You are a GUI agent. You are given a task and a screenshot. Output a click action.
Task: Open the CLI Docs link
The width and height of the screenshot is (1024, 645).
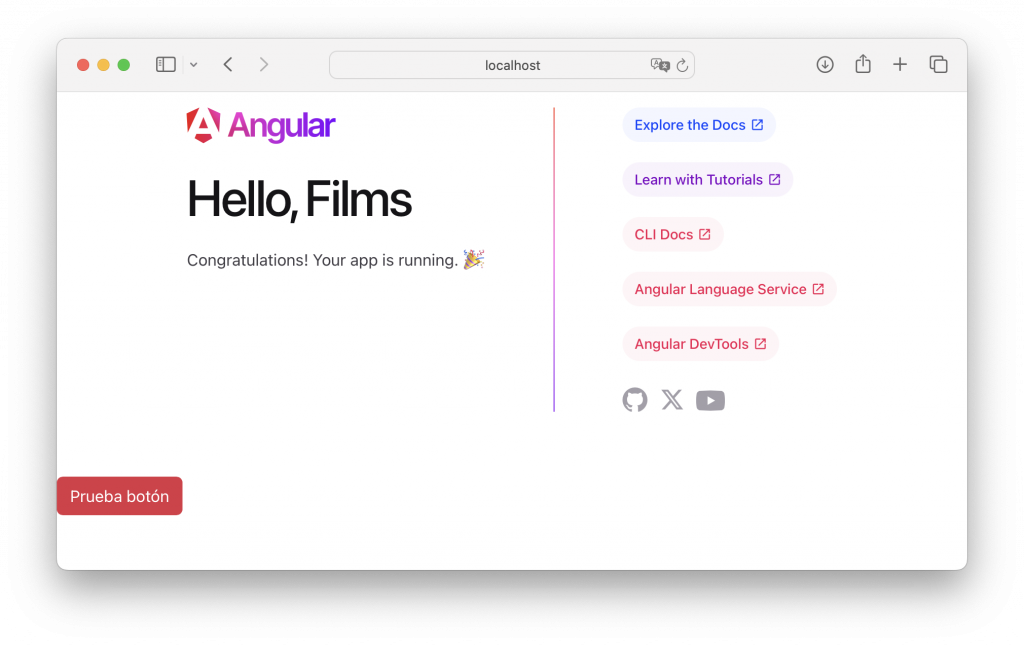[672, 234]
